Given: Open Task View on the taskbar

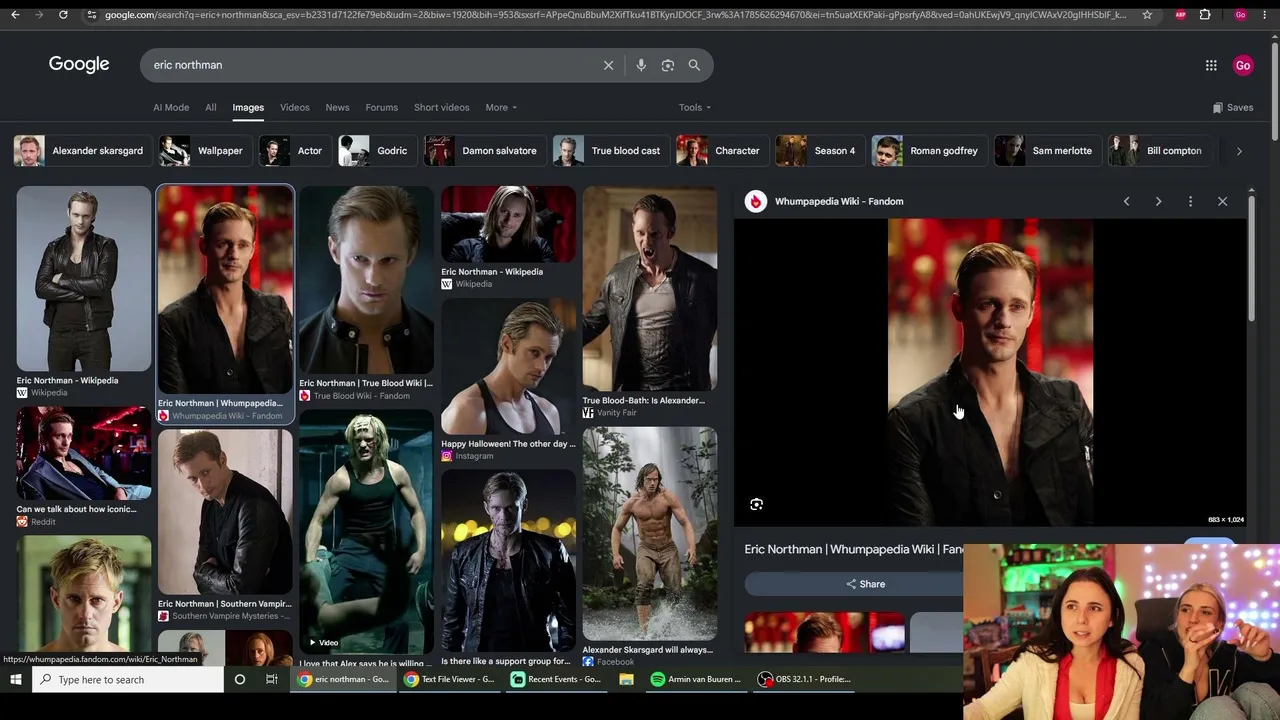Looking at the screenshot, I should point(271,680).
